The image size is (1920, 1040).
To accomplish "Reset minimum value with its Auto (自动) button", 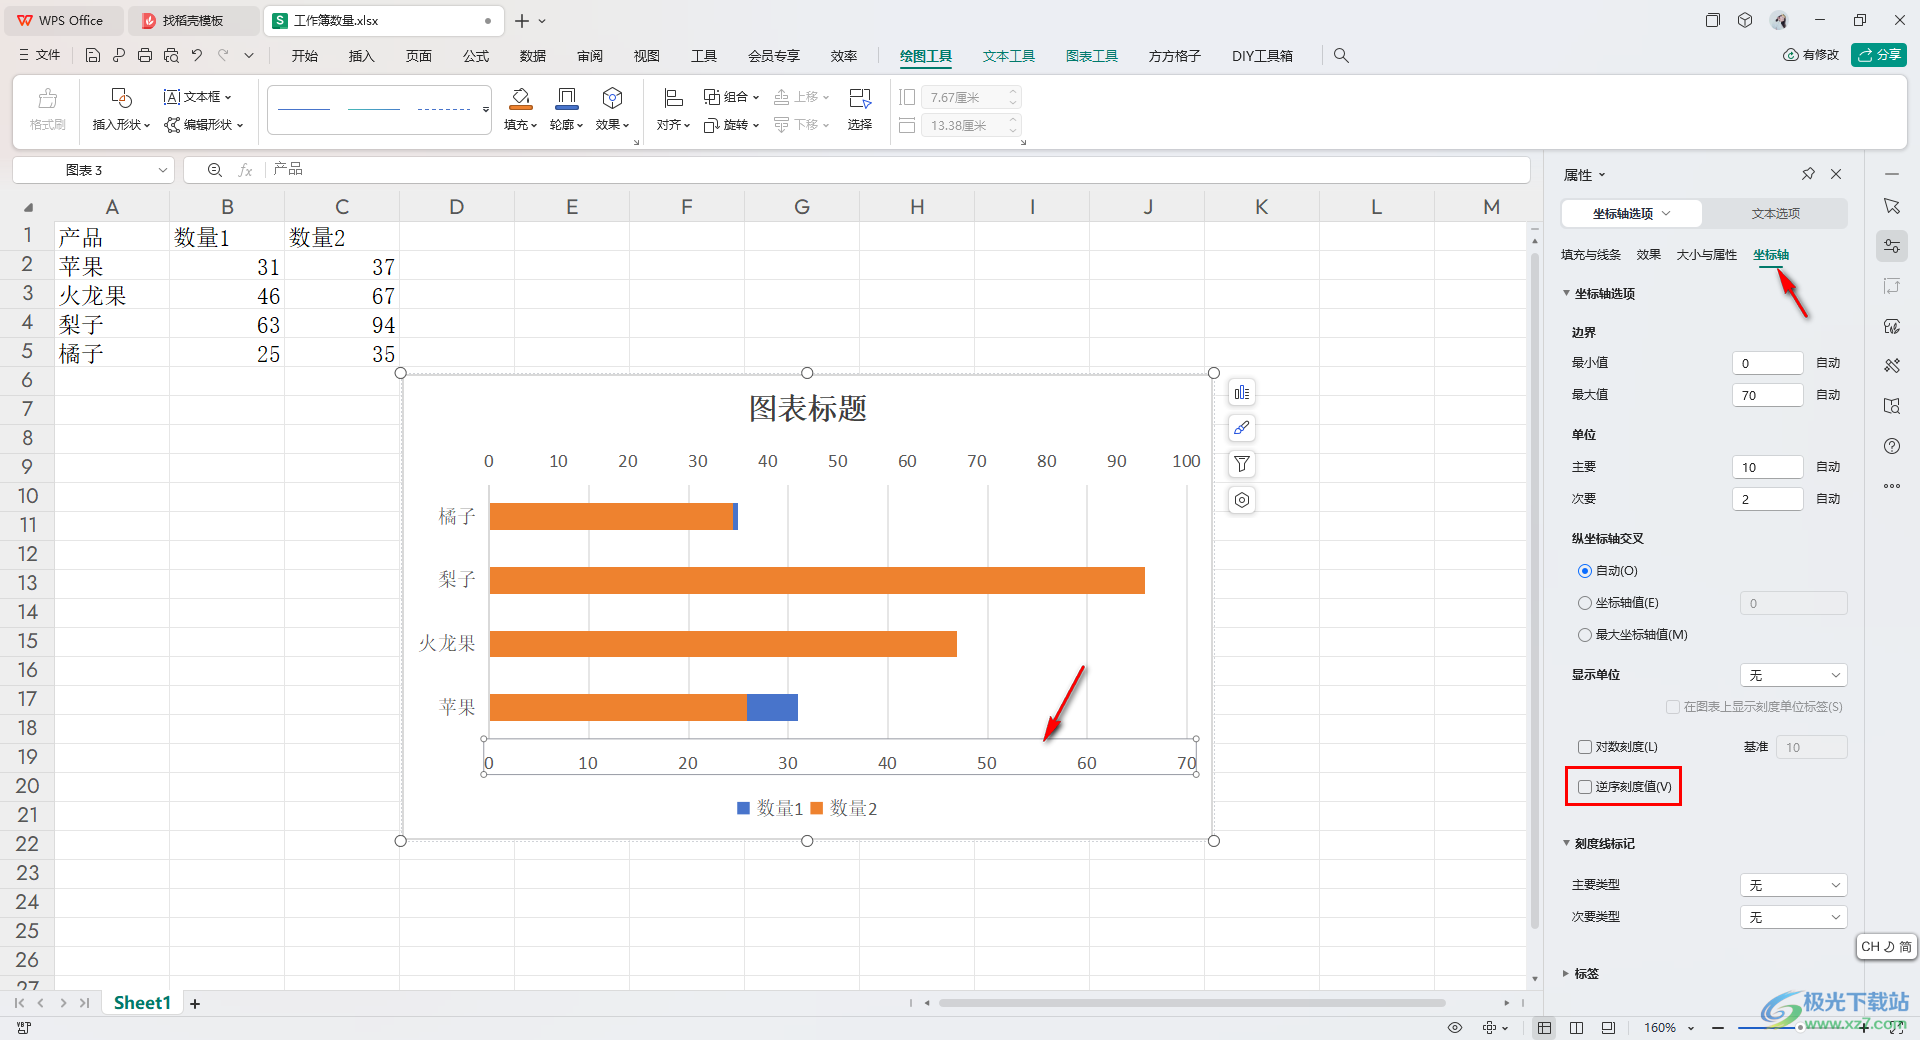I will click(1828, 363).
